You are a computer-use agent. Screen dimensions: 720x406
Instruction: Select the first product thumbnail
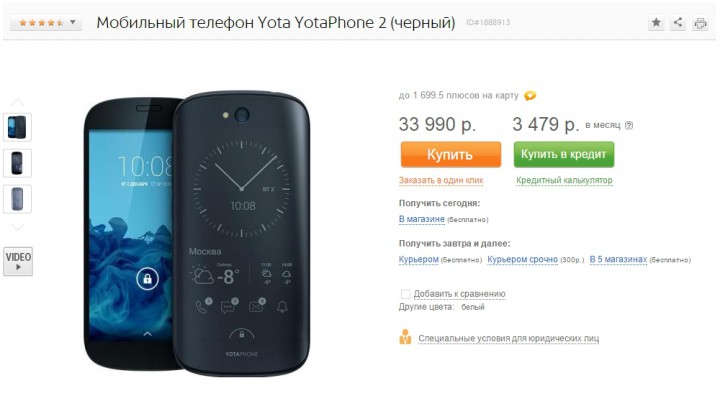click(17, 127)
